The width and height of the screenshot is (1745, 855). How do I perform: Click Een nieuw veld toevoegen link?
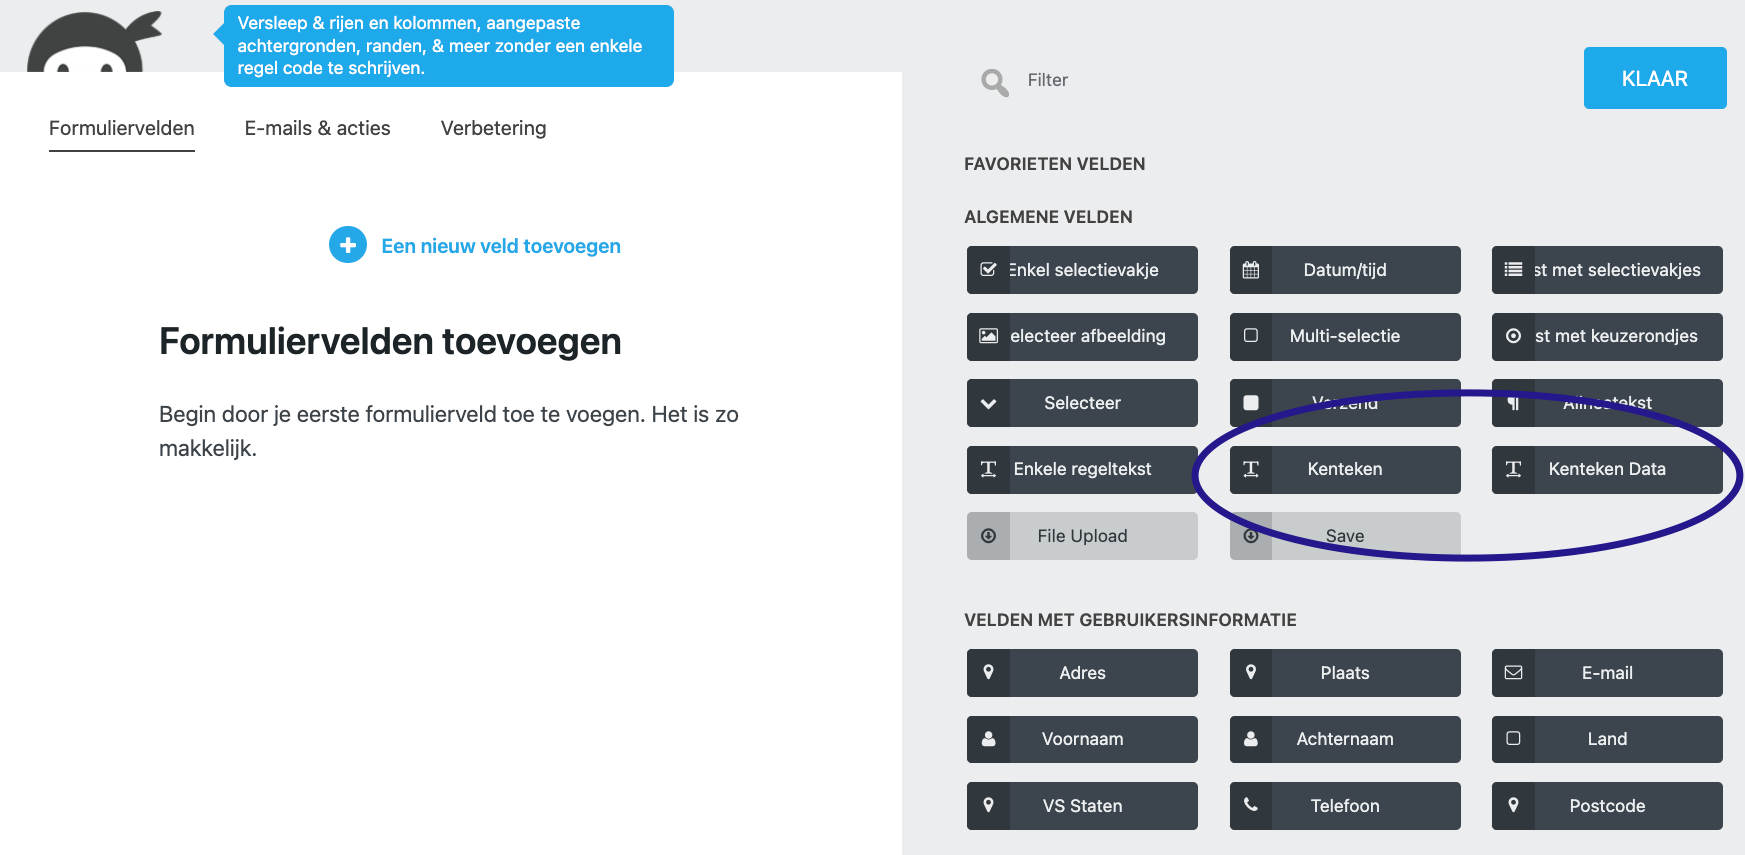501,246
